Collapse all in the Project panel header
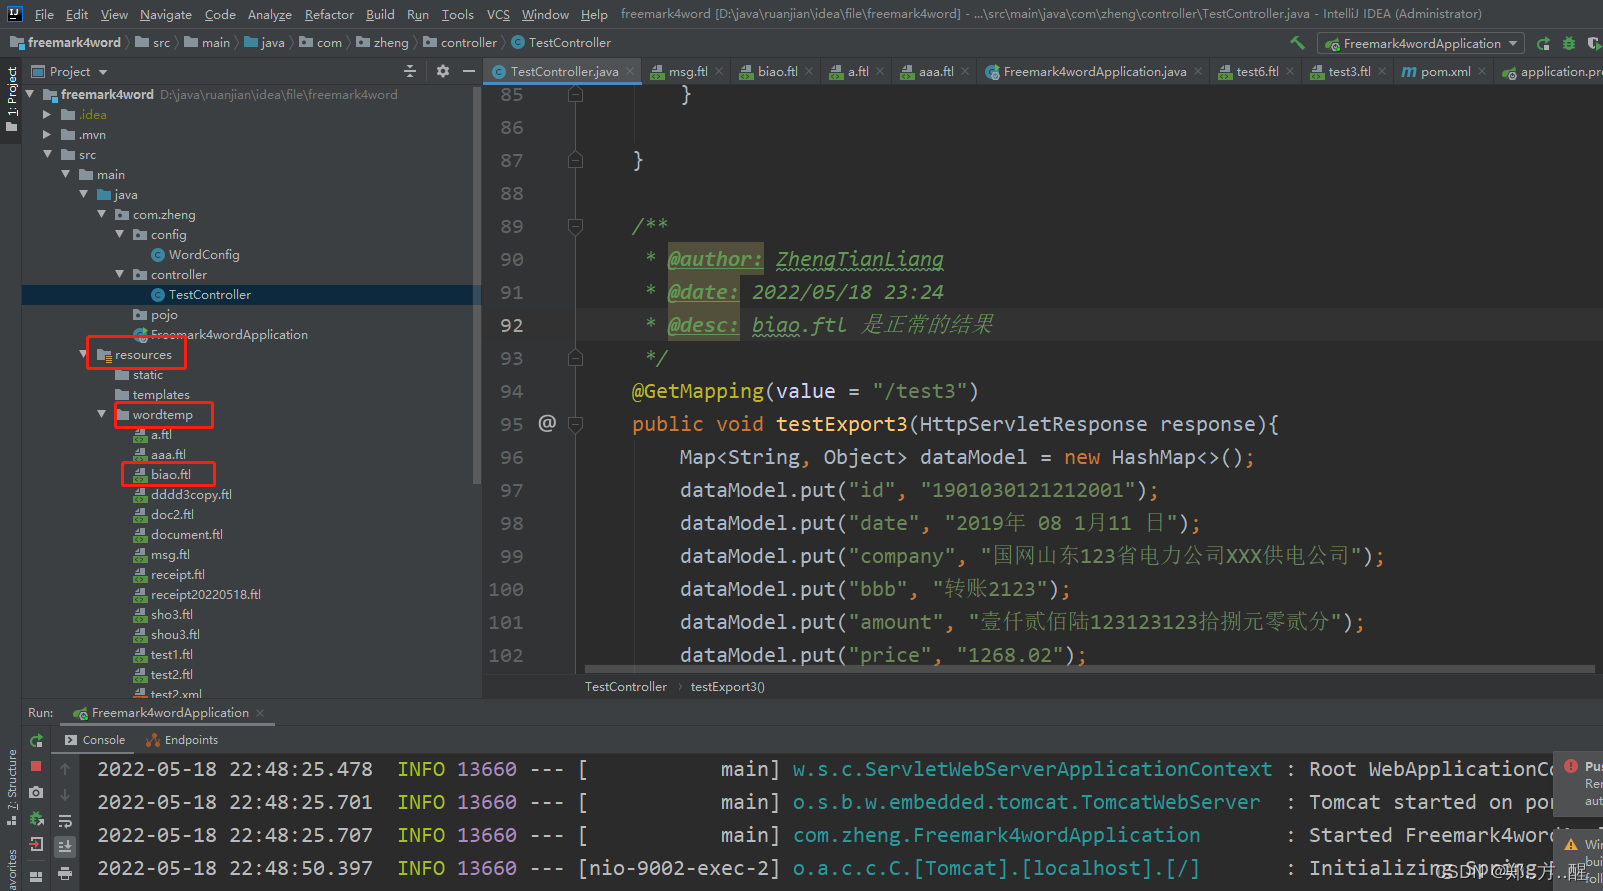 click(410, 71)
